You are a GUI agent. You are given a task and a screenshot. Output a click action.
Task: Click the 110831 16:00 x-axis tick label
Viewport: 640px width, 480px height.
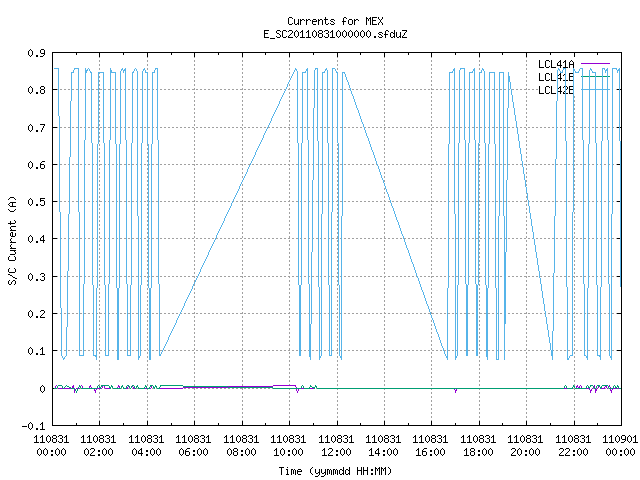point(430,446)
